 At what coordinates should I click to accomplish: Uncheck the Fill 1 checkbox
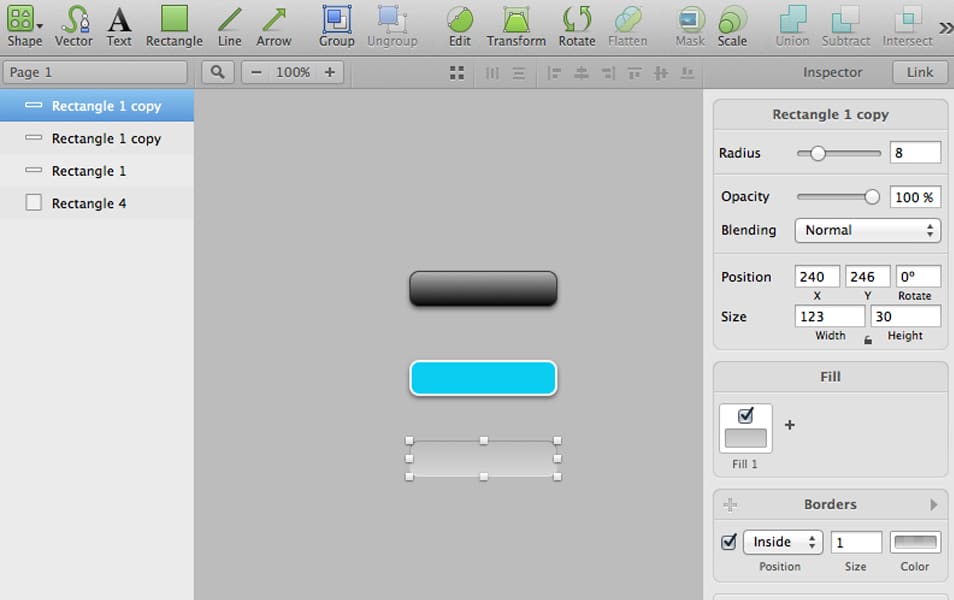pos(745,416)
